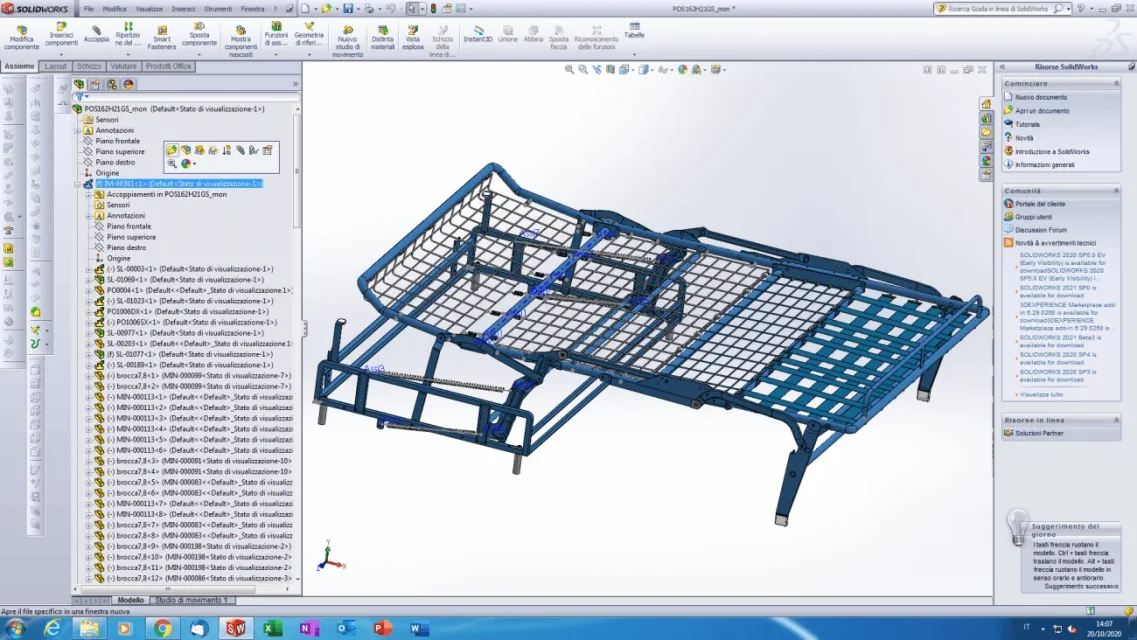Expand the SL-01069<1> tree node
Screen dimensions: 1137x640
click(88, 280)
